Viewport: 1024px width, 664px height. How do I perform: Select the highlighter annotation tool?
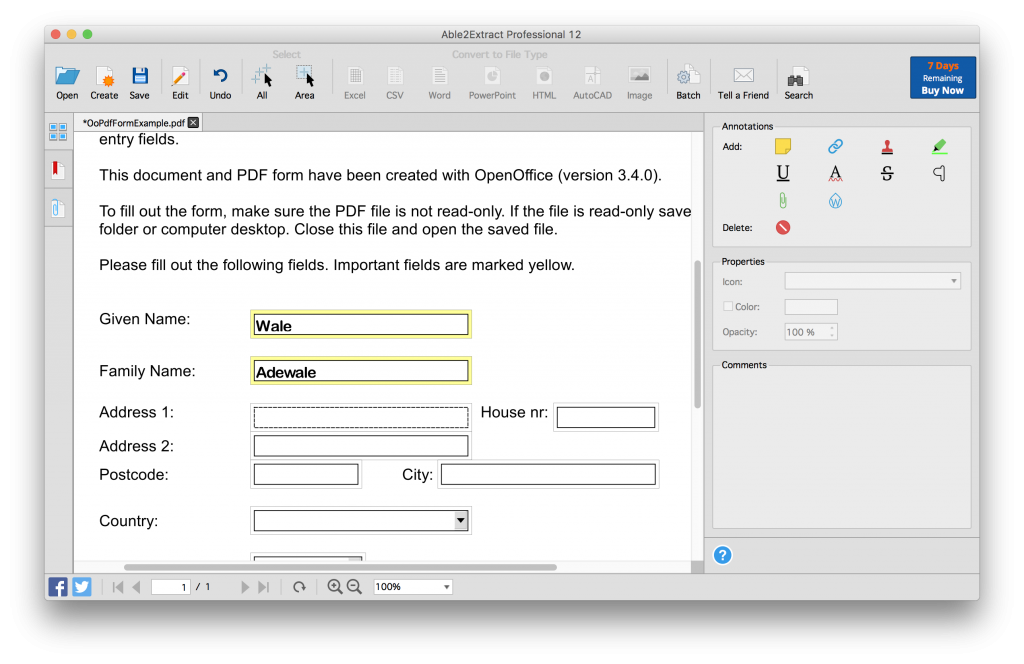click(x=938, y=146)
